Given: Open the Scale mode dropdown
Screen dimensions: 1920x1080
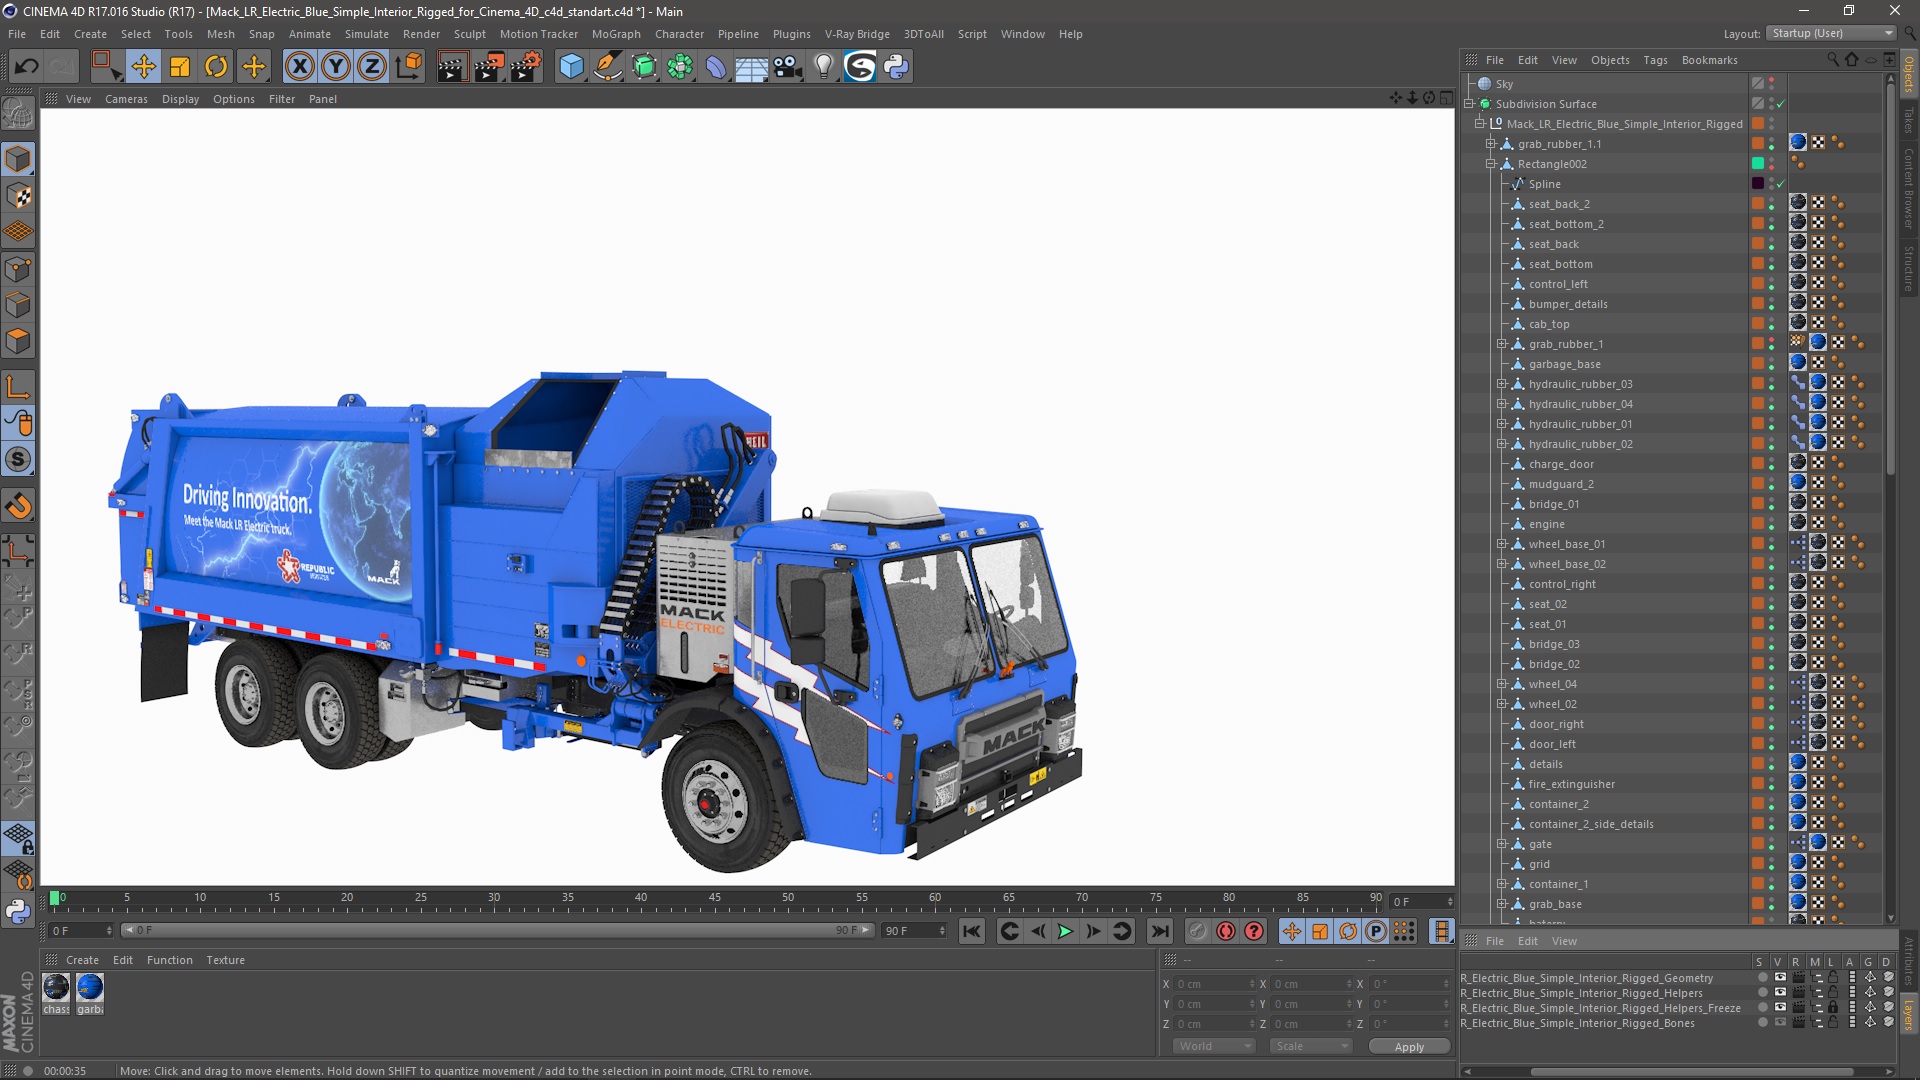Looking at the screenshot, I should click(x=1311, y=1046).
